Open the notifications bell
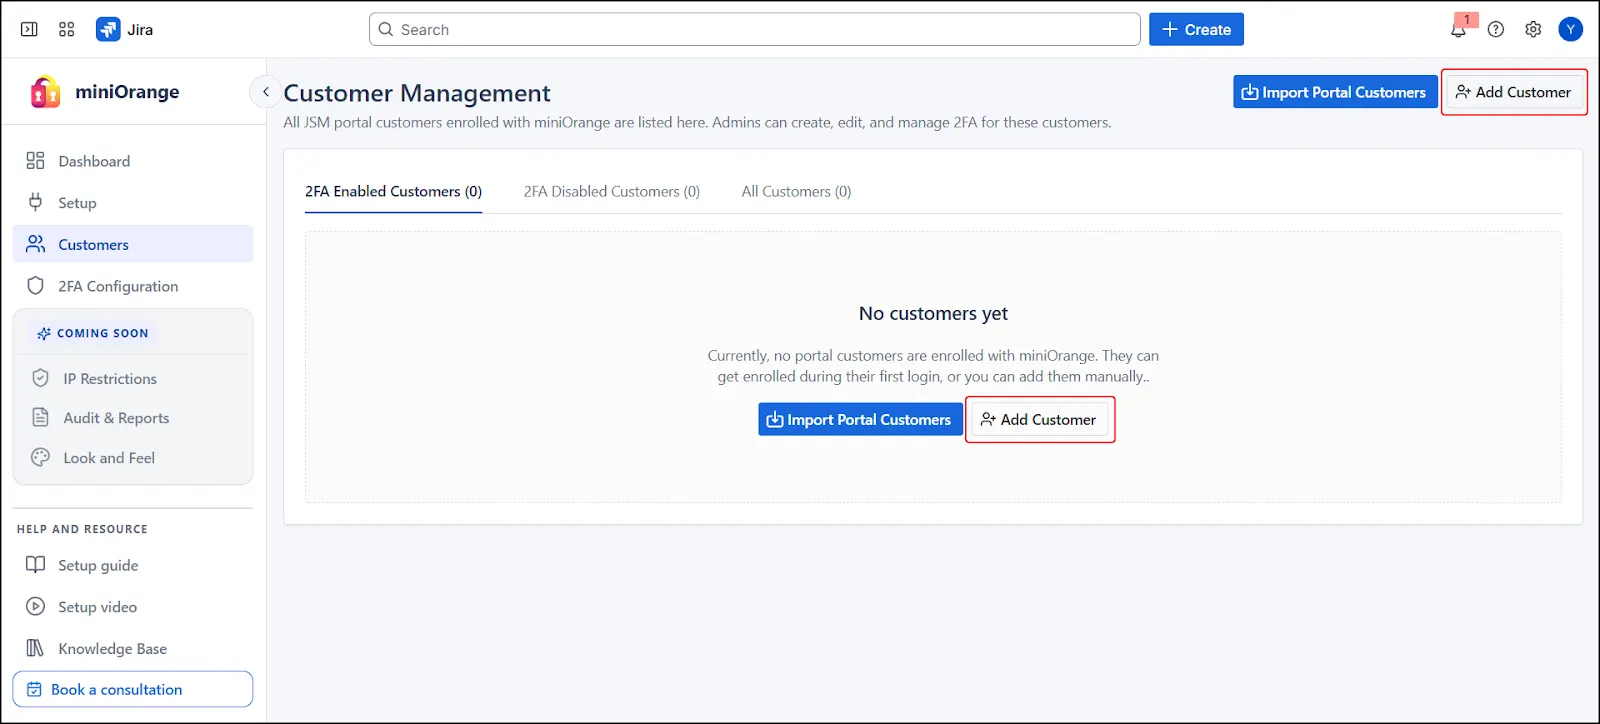The width and height of the screenshot is (1600, 724). (x=1458, y=29)
